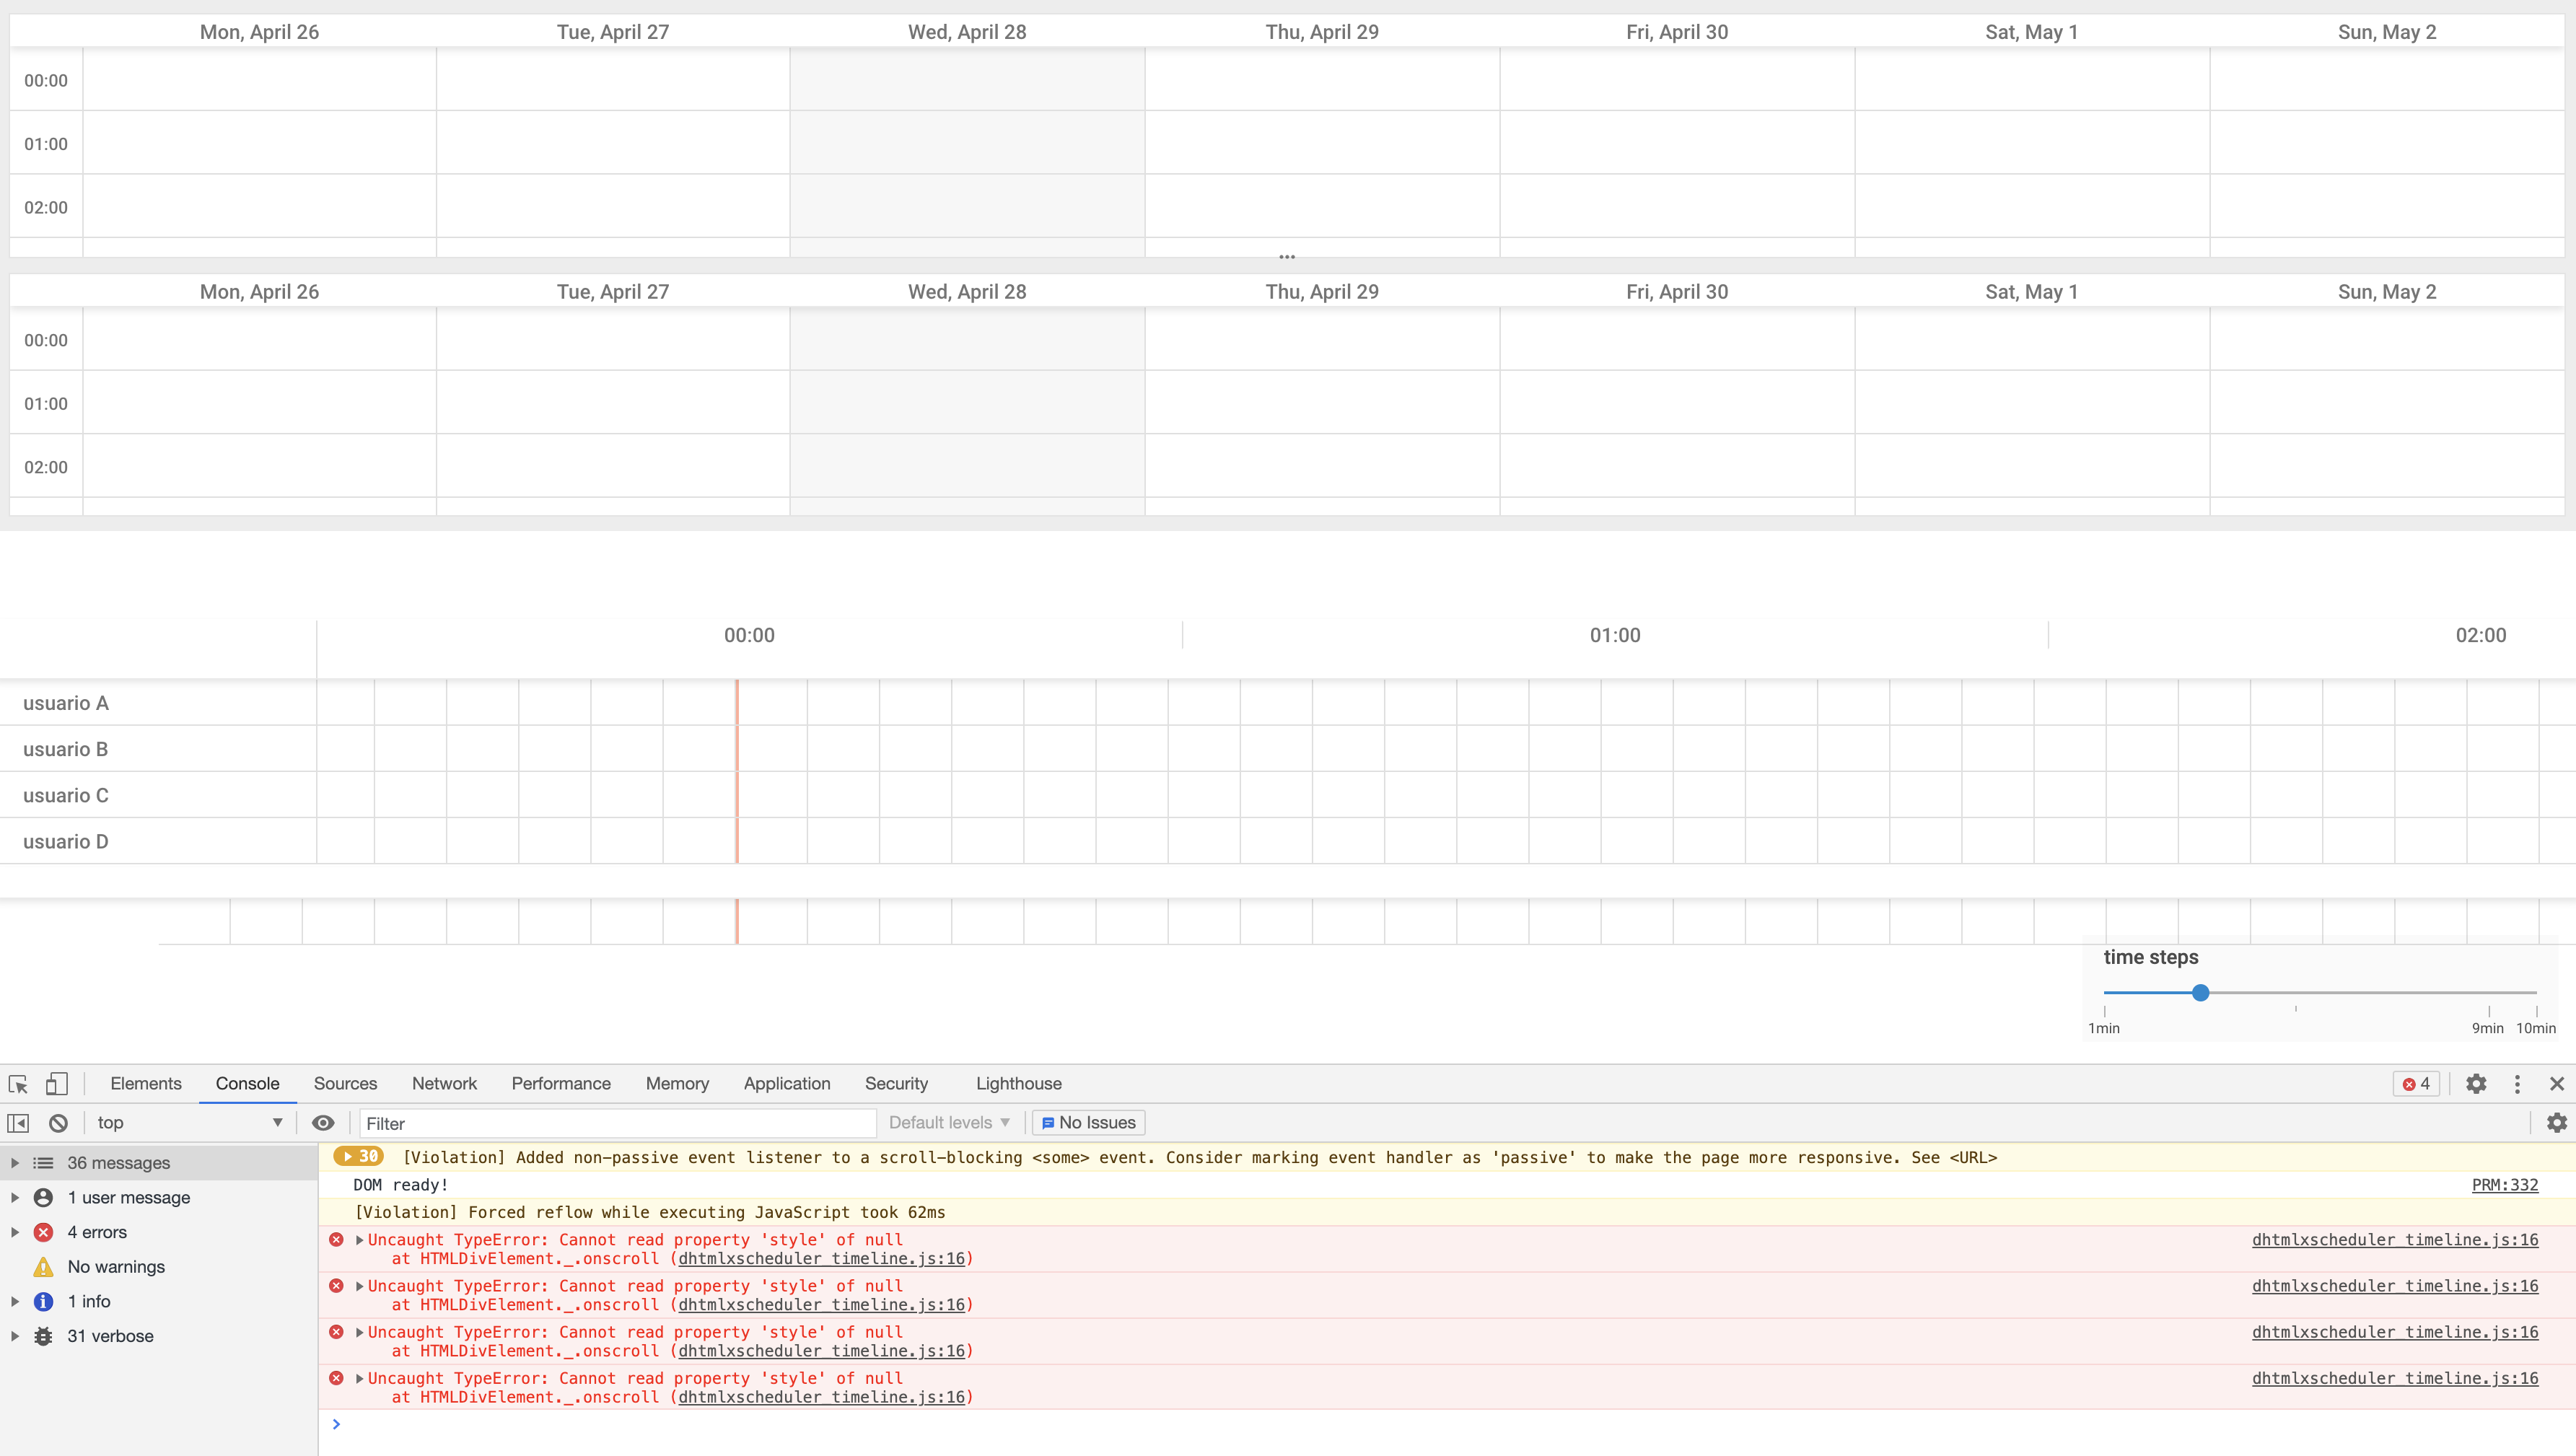Open the PRM:332 source link
The height and width of the screenshot is (1456, 2576).
[x=2504, y=1185]
